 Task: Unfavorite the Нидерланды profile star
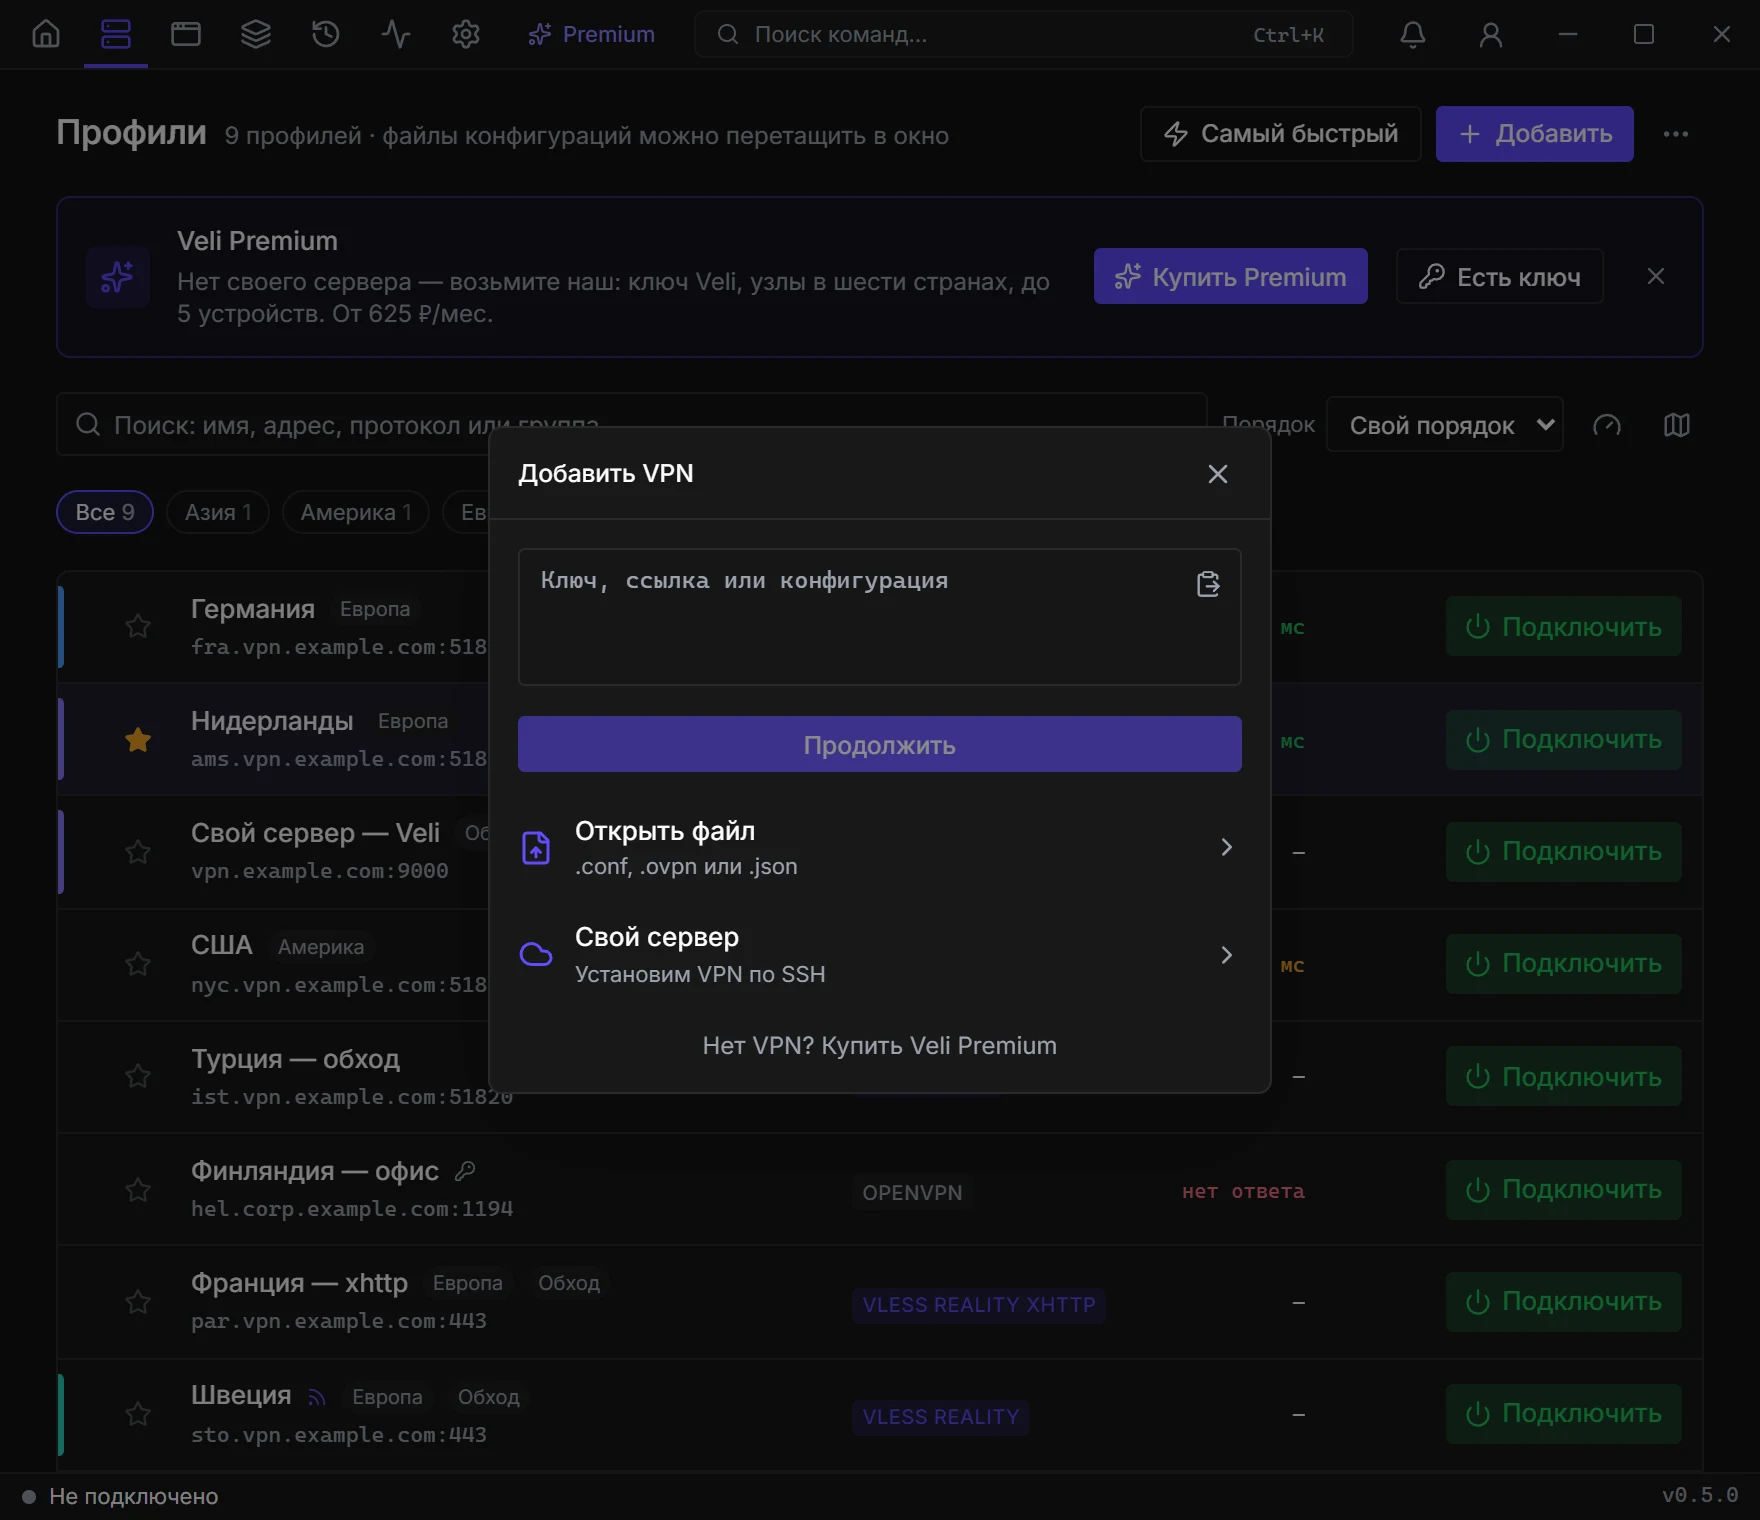(138, 740)
